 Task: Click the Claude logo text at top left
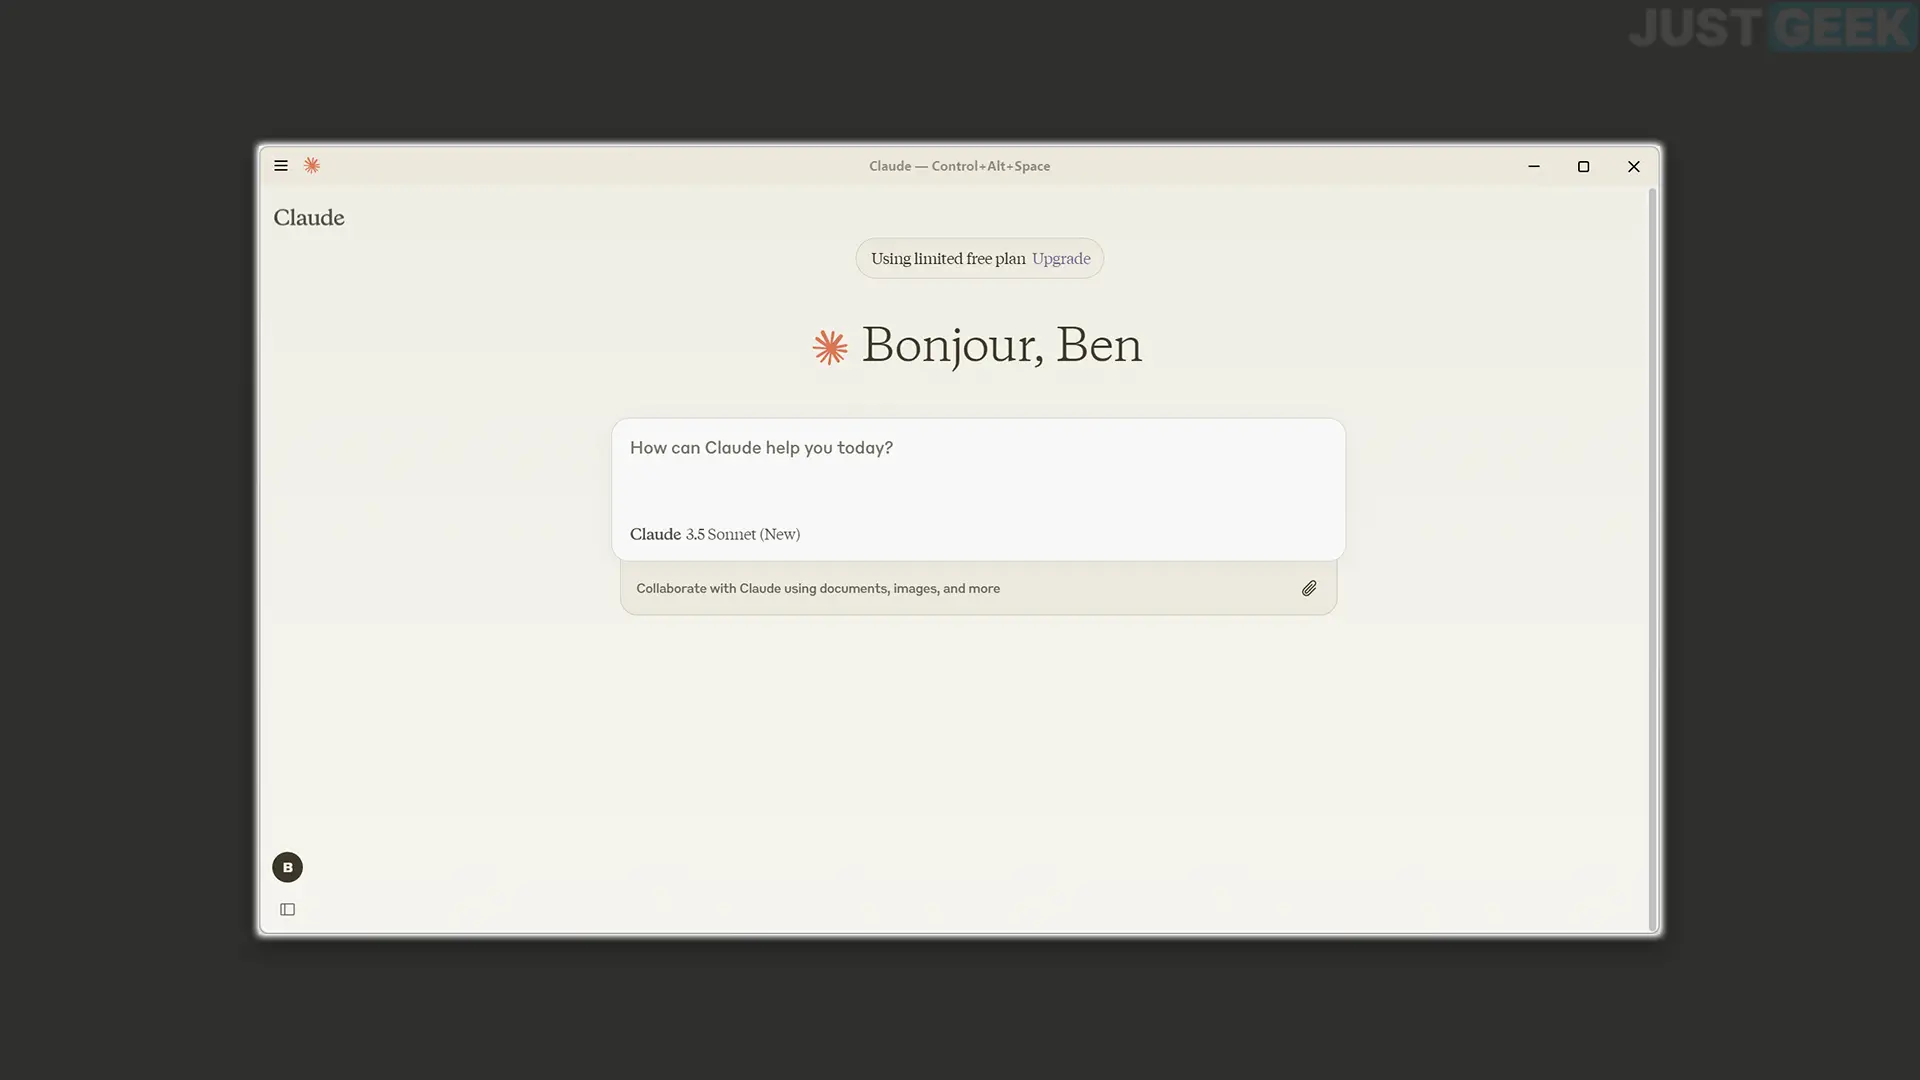pyautogui.click(x=309, y=218)
